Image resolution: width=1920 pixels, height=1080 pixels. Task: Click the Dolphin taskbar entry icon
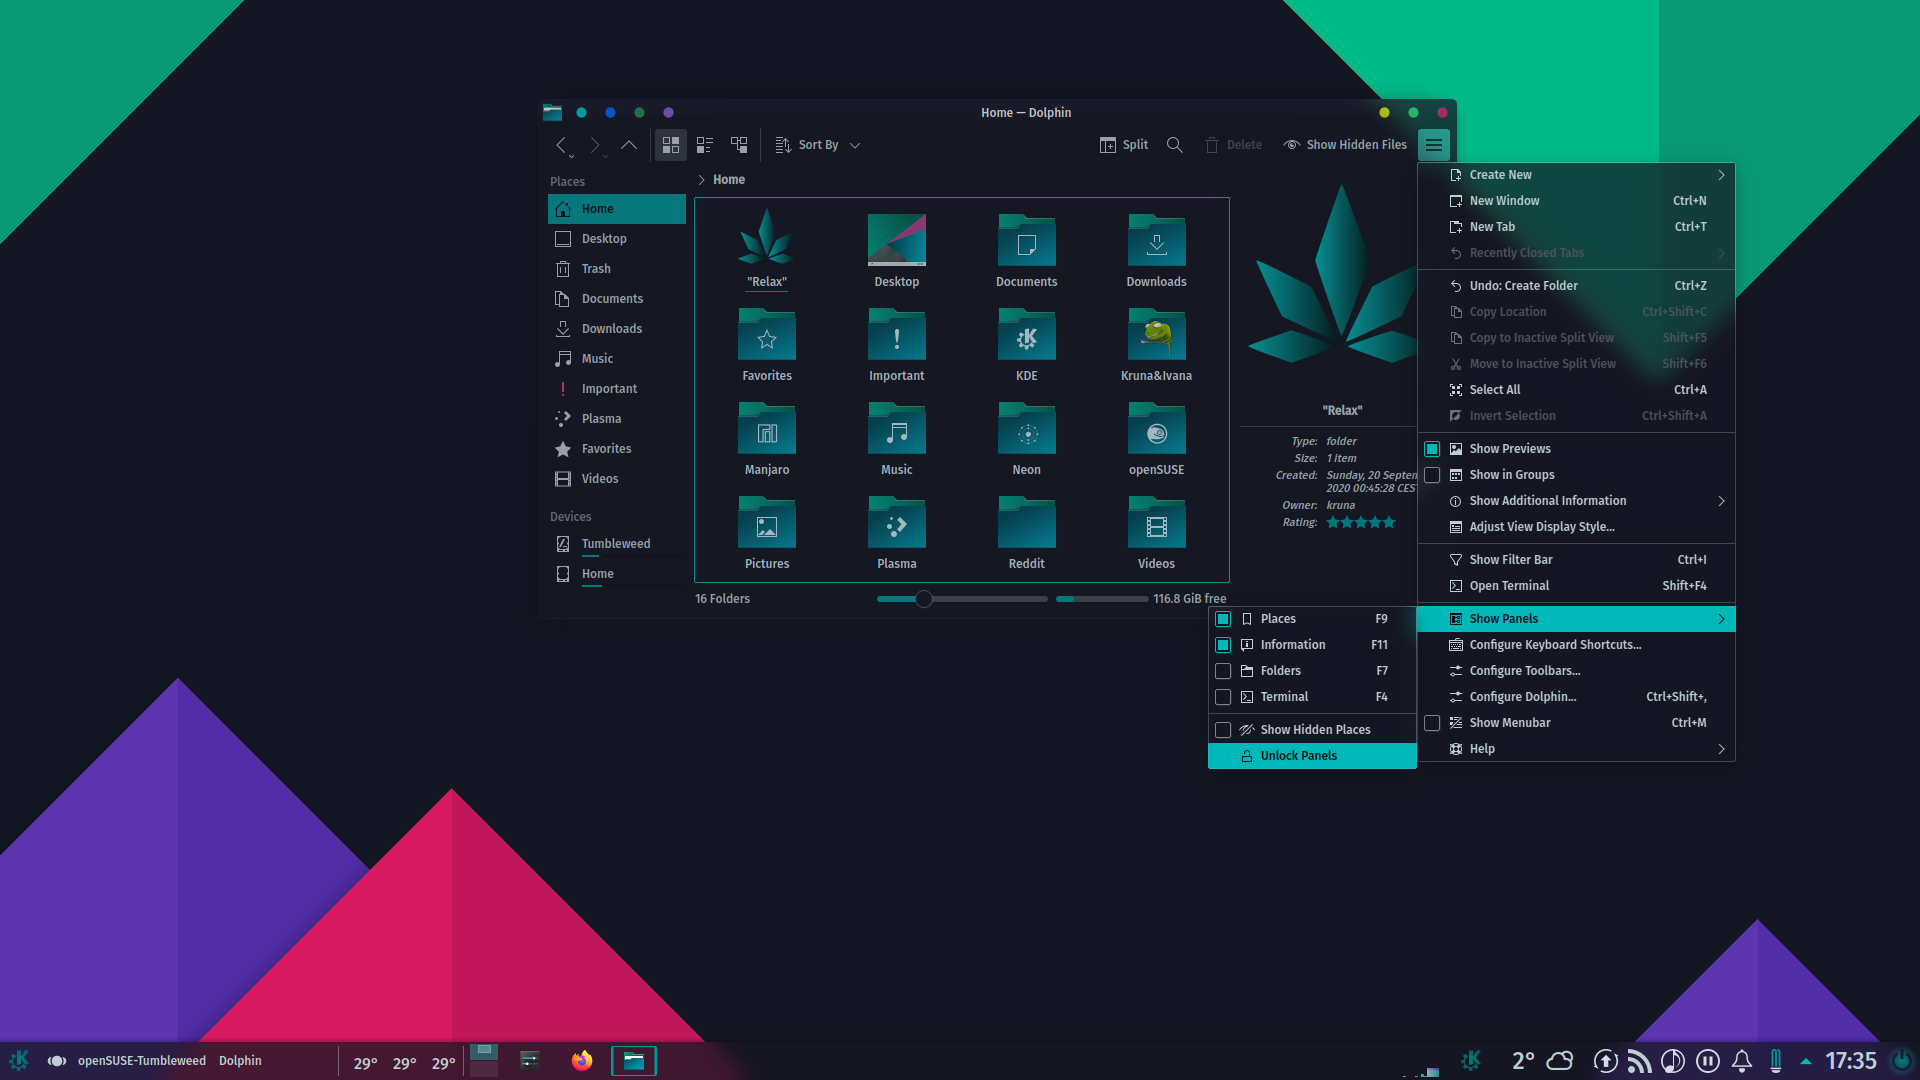[634, 1060]
